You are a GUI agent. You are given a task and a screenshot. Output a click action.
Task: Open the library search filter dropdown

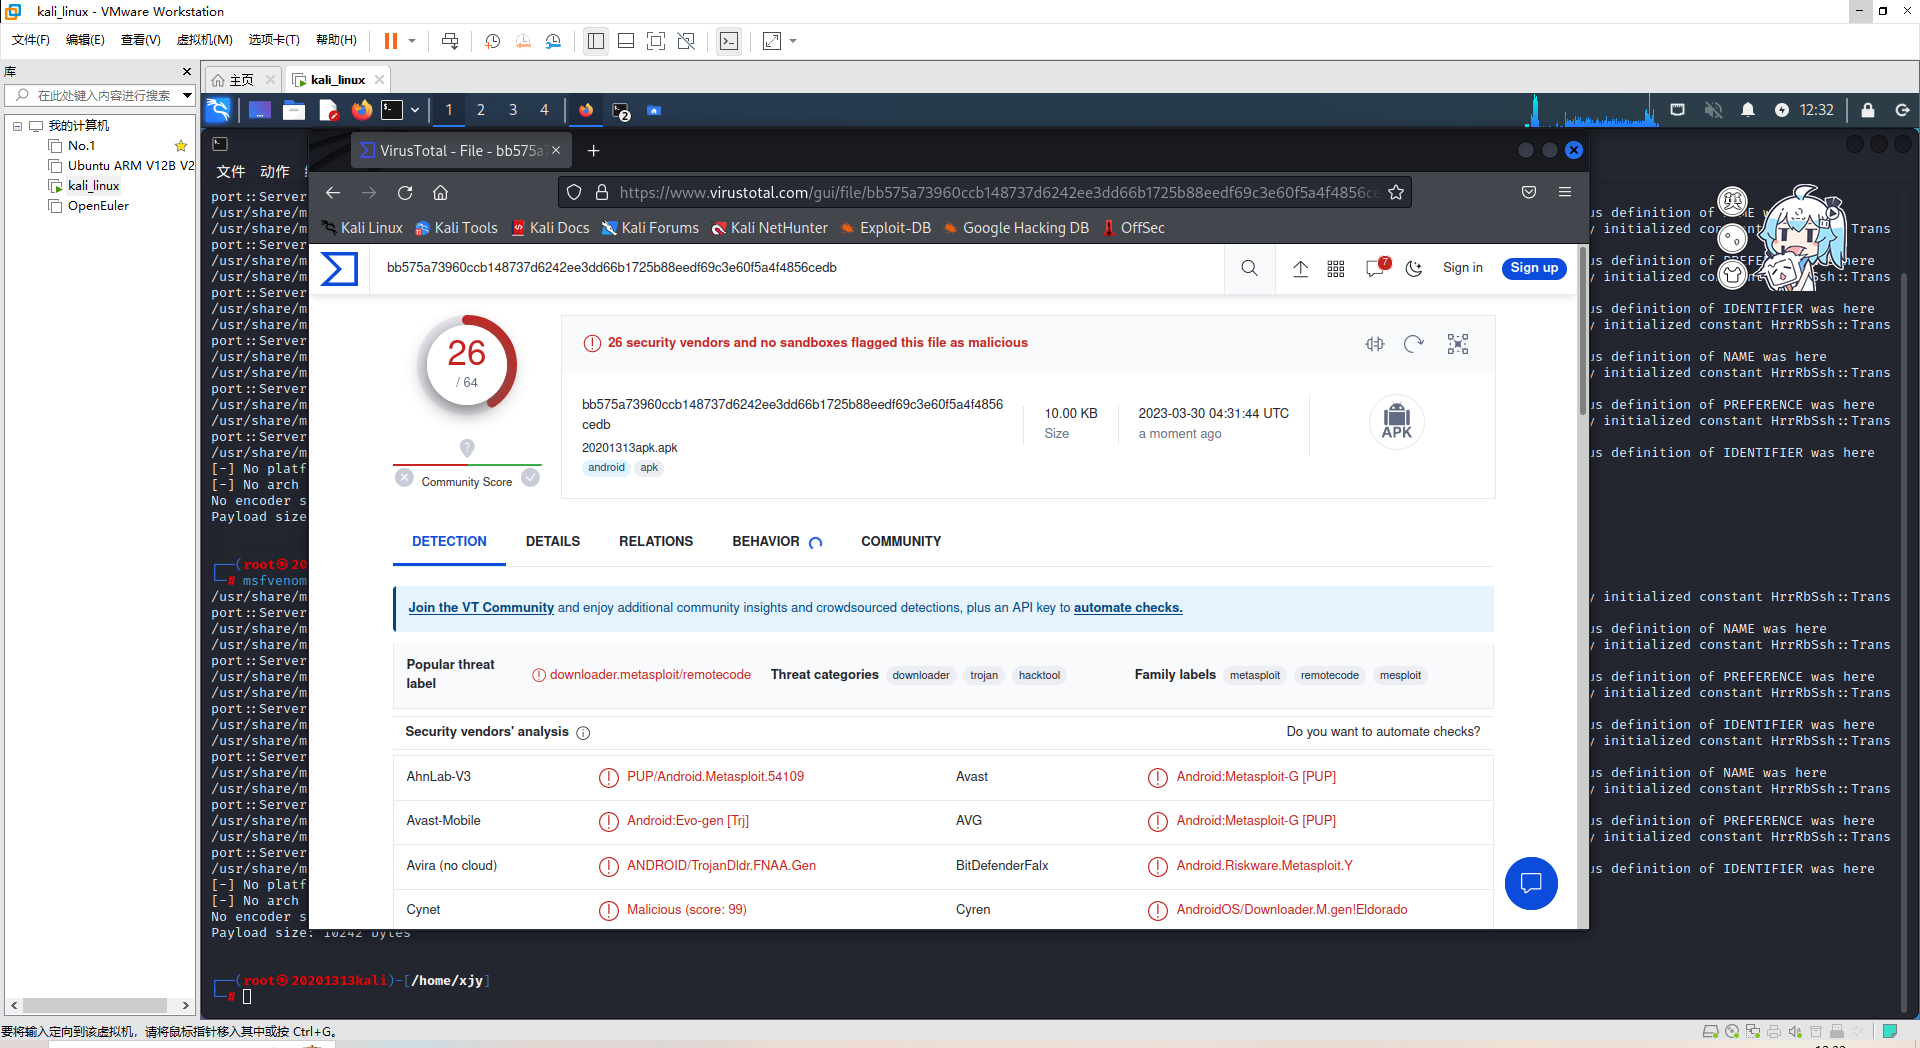[186, 96]
